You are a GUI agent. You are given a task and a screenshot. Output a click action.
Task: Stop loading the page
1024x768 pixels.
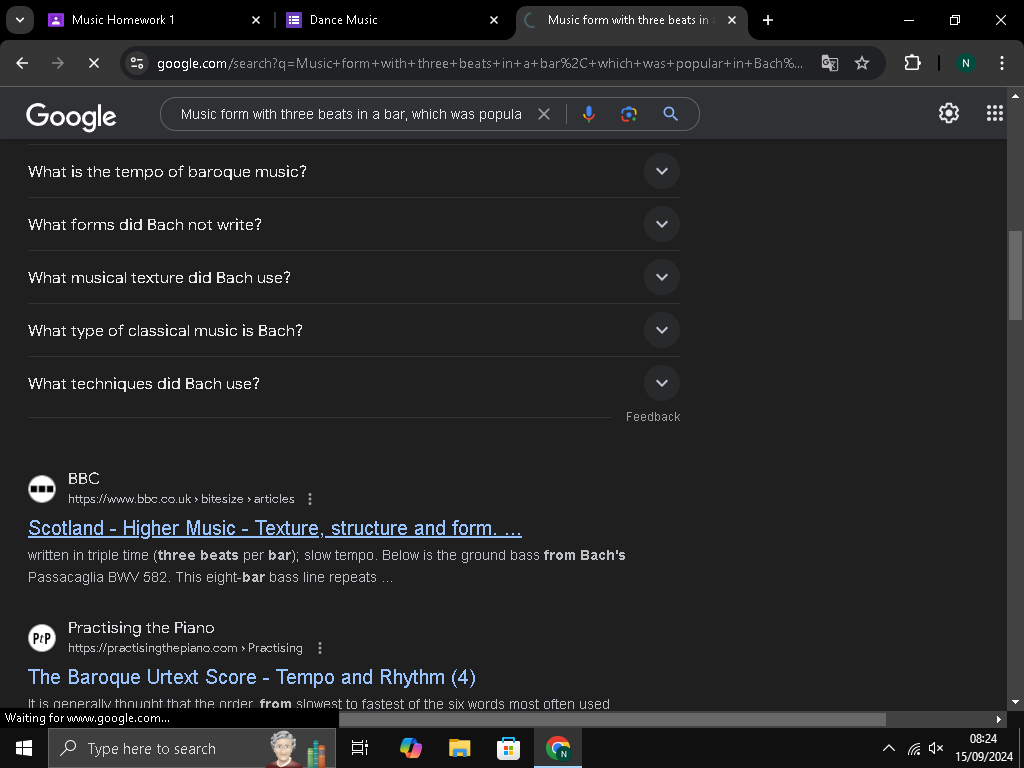point(93,63)
